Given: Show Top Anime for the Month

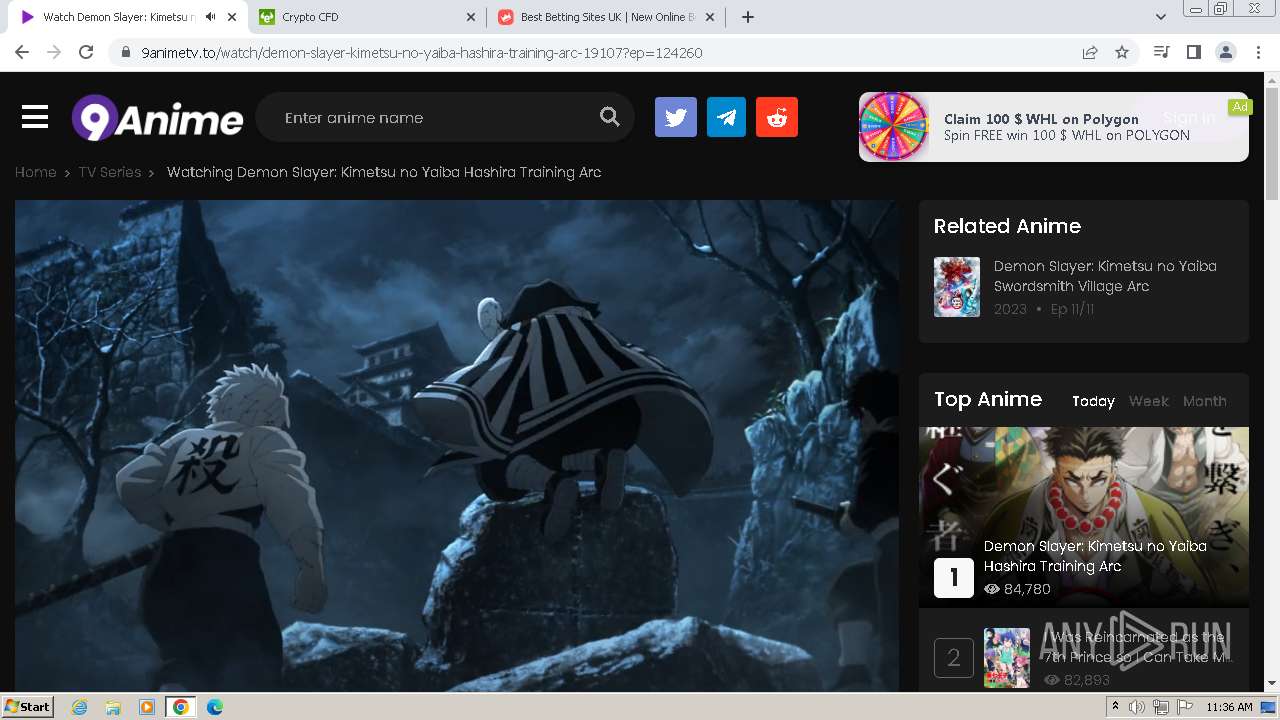Looking at the screenshot, I should point(1204,401).
